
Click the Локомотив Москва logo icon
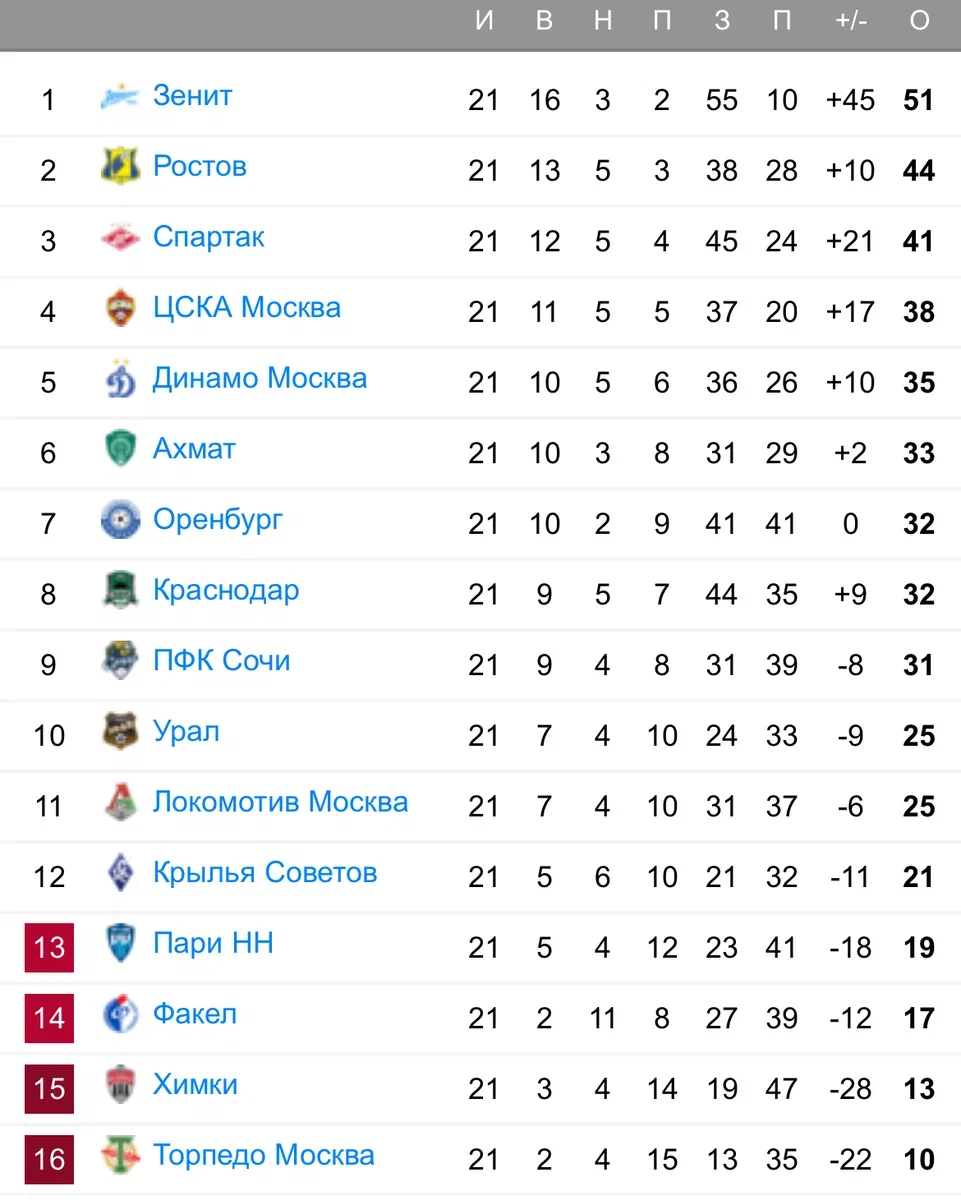120,803
